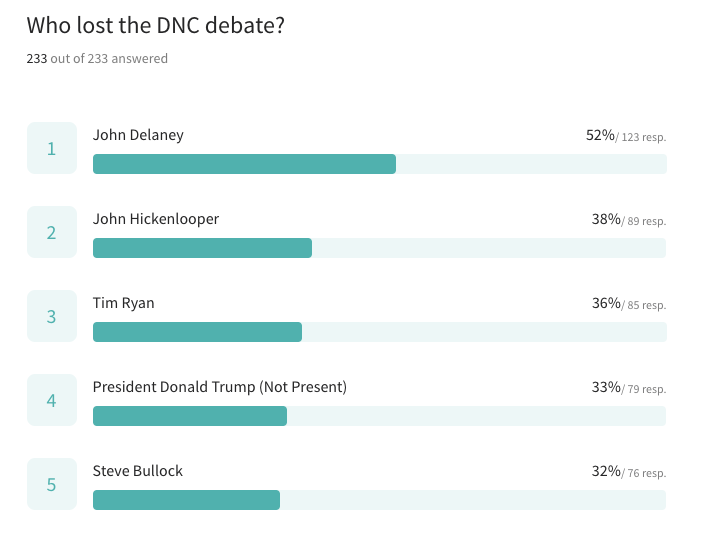Click the rank 1 number badge
The width and height of the screenshot is (727, 545).
[52, 148]
